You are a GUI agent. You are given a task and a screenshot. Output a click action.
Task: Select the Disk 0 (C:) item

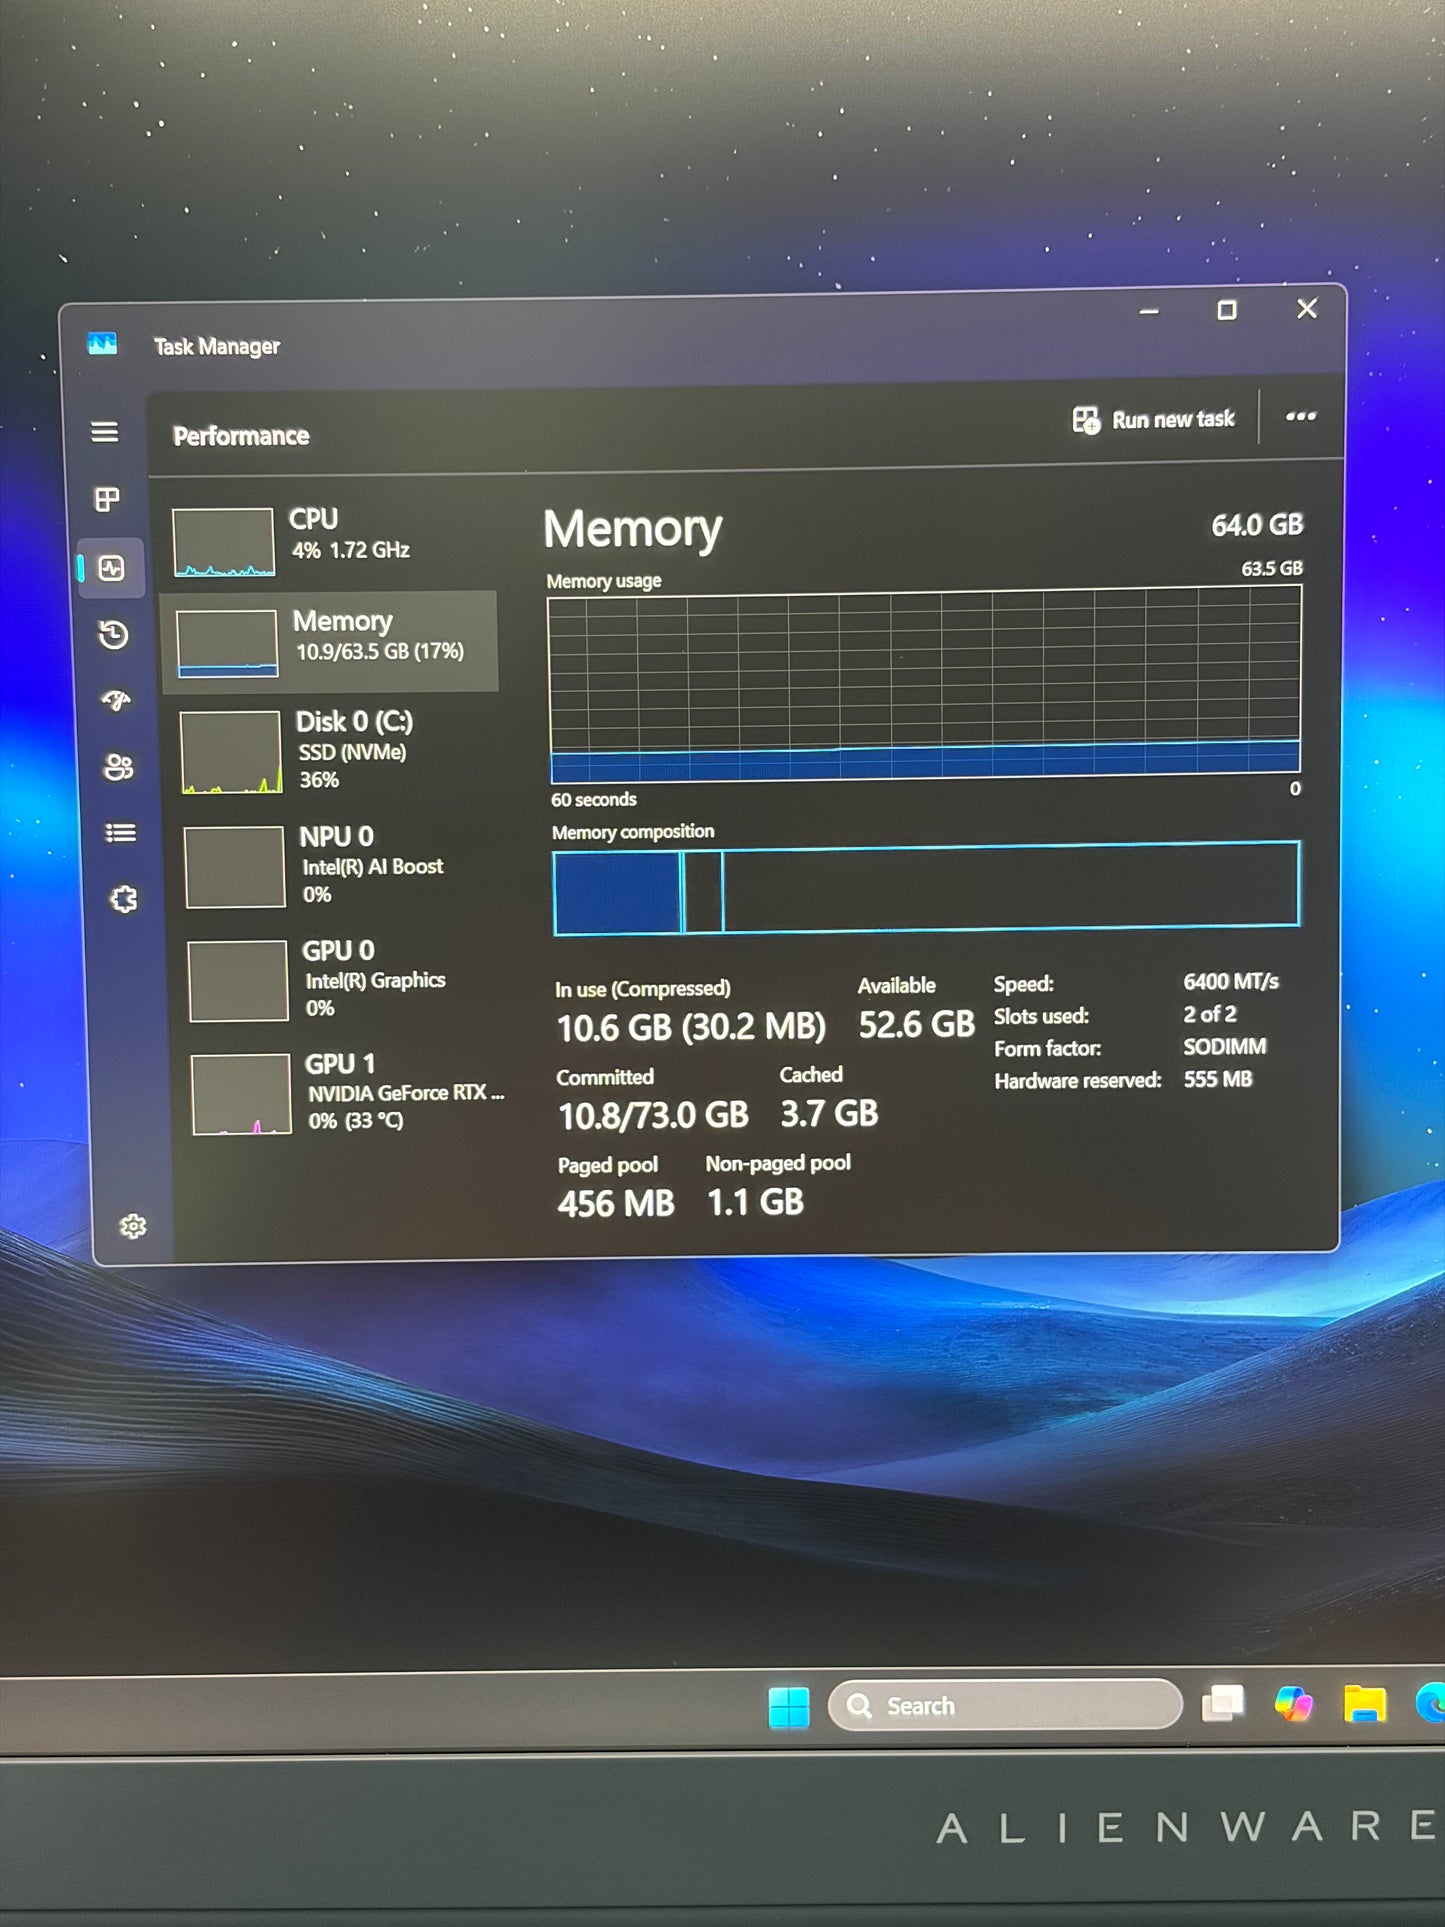click(335, 750)
